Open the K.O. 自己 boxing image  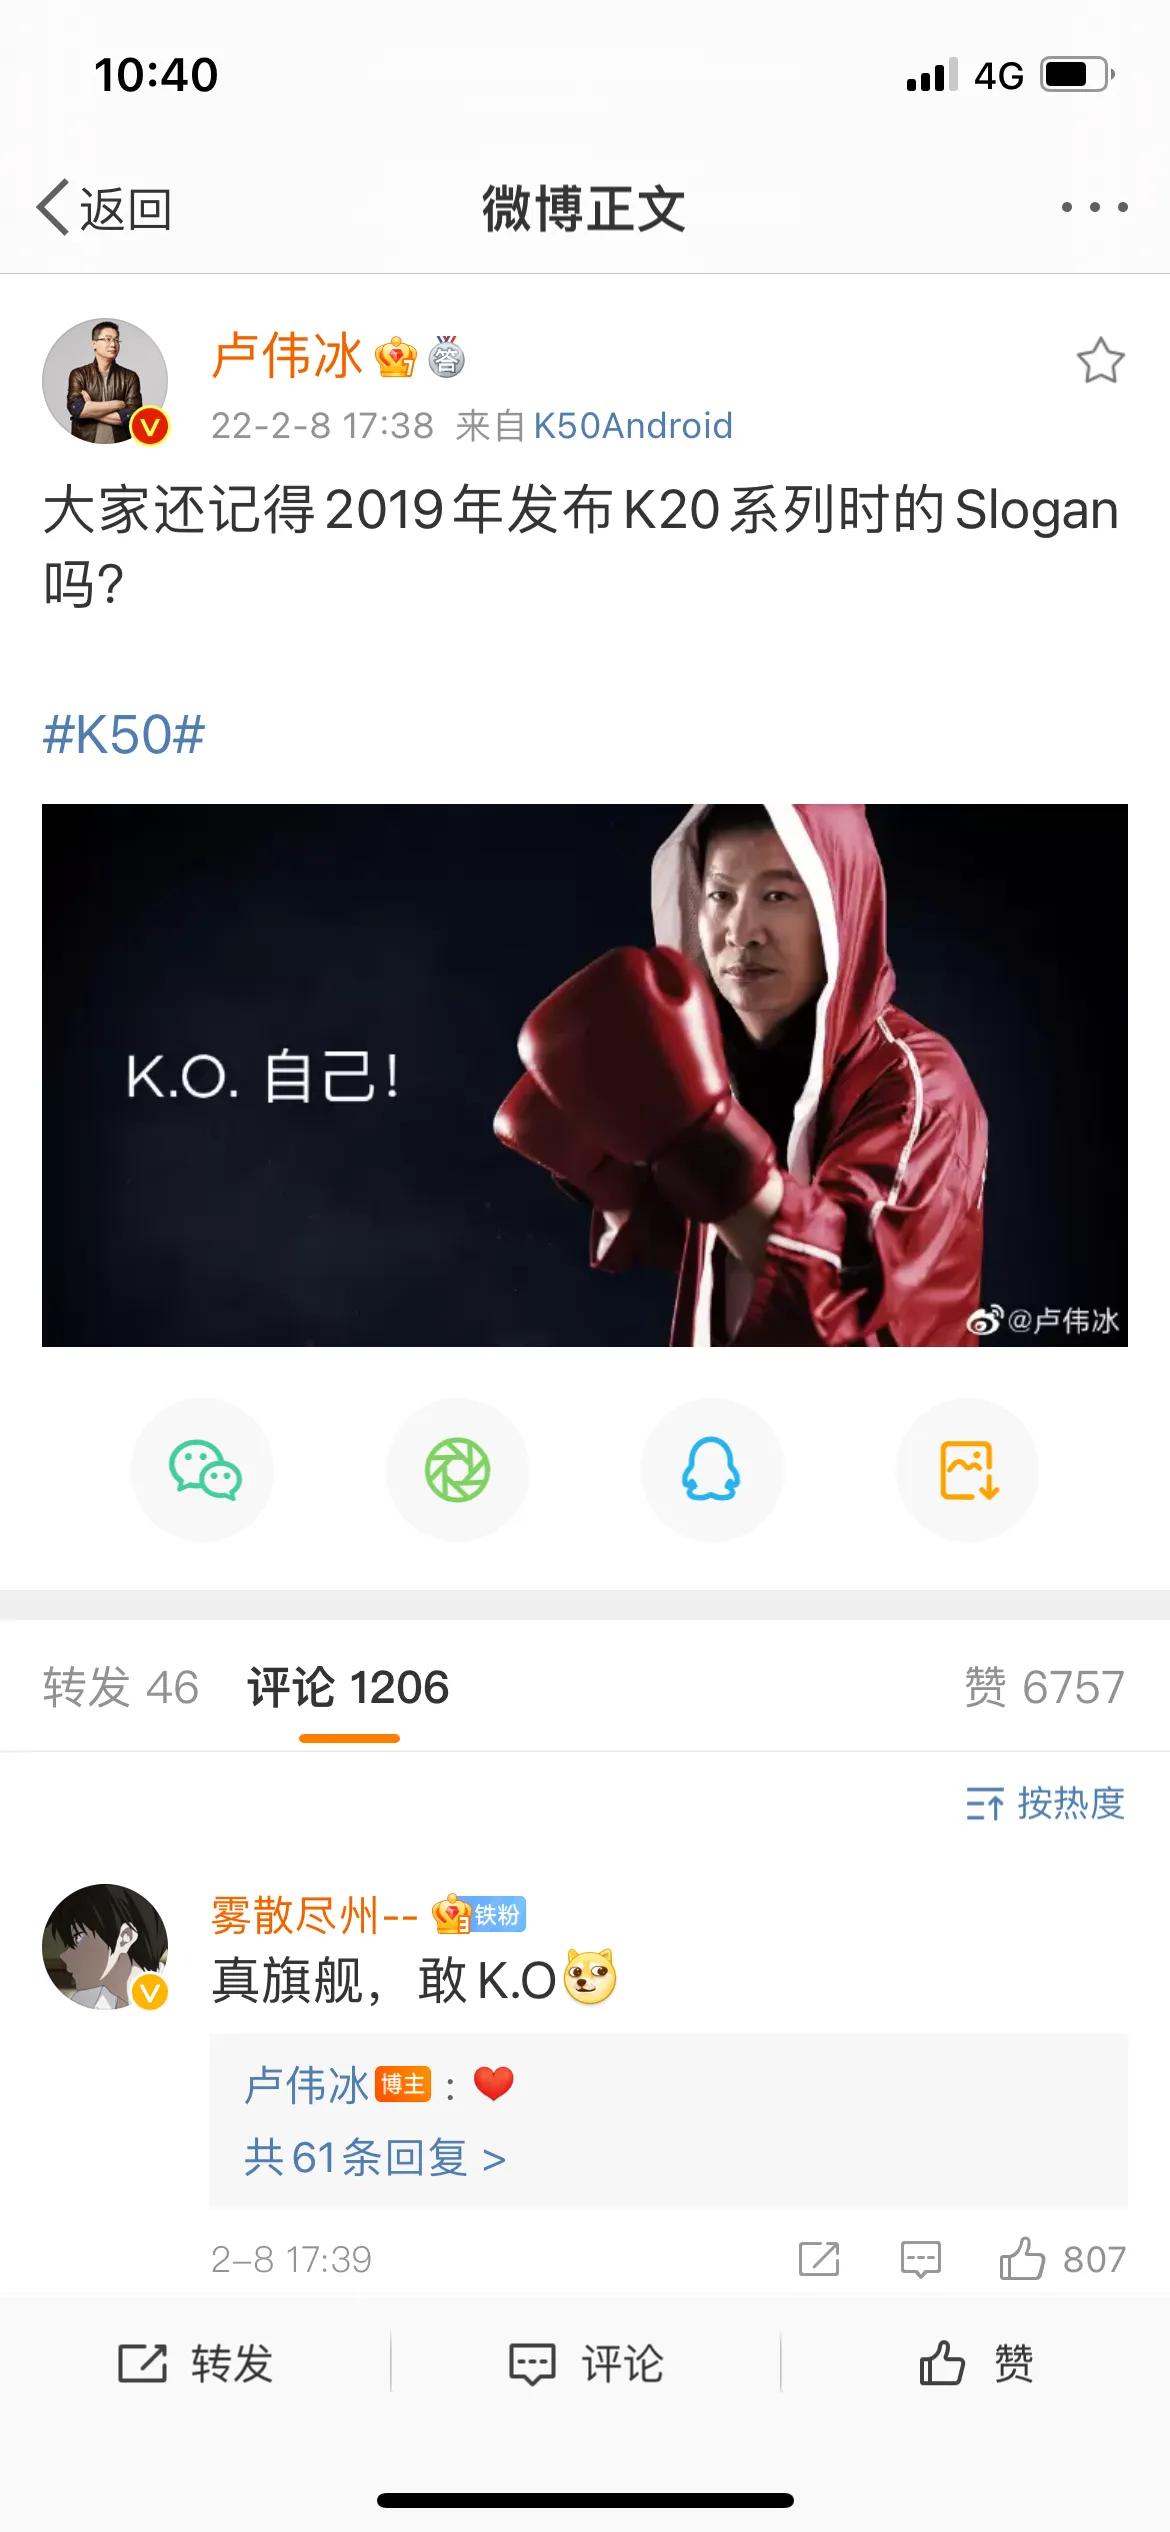coord(585,1075)
